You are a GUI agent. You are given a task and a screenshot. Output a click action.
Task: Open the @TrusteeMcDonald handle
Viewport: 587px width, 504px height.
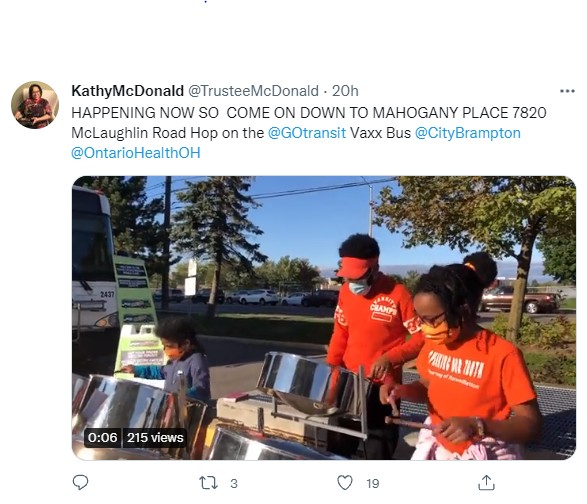click(x=253, y=91)
